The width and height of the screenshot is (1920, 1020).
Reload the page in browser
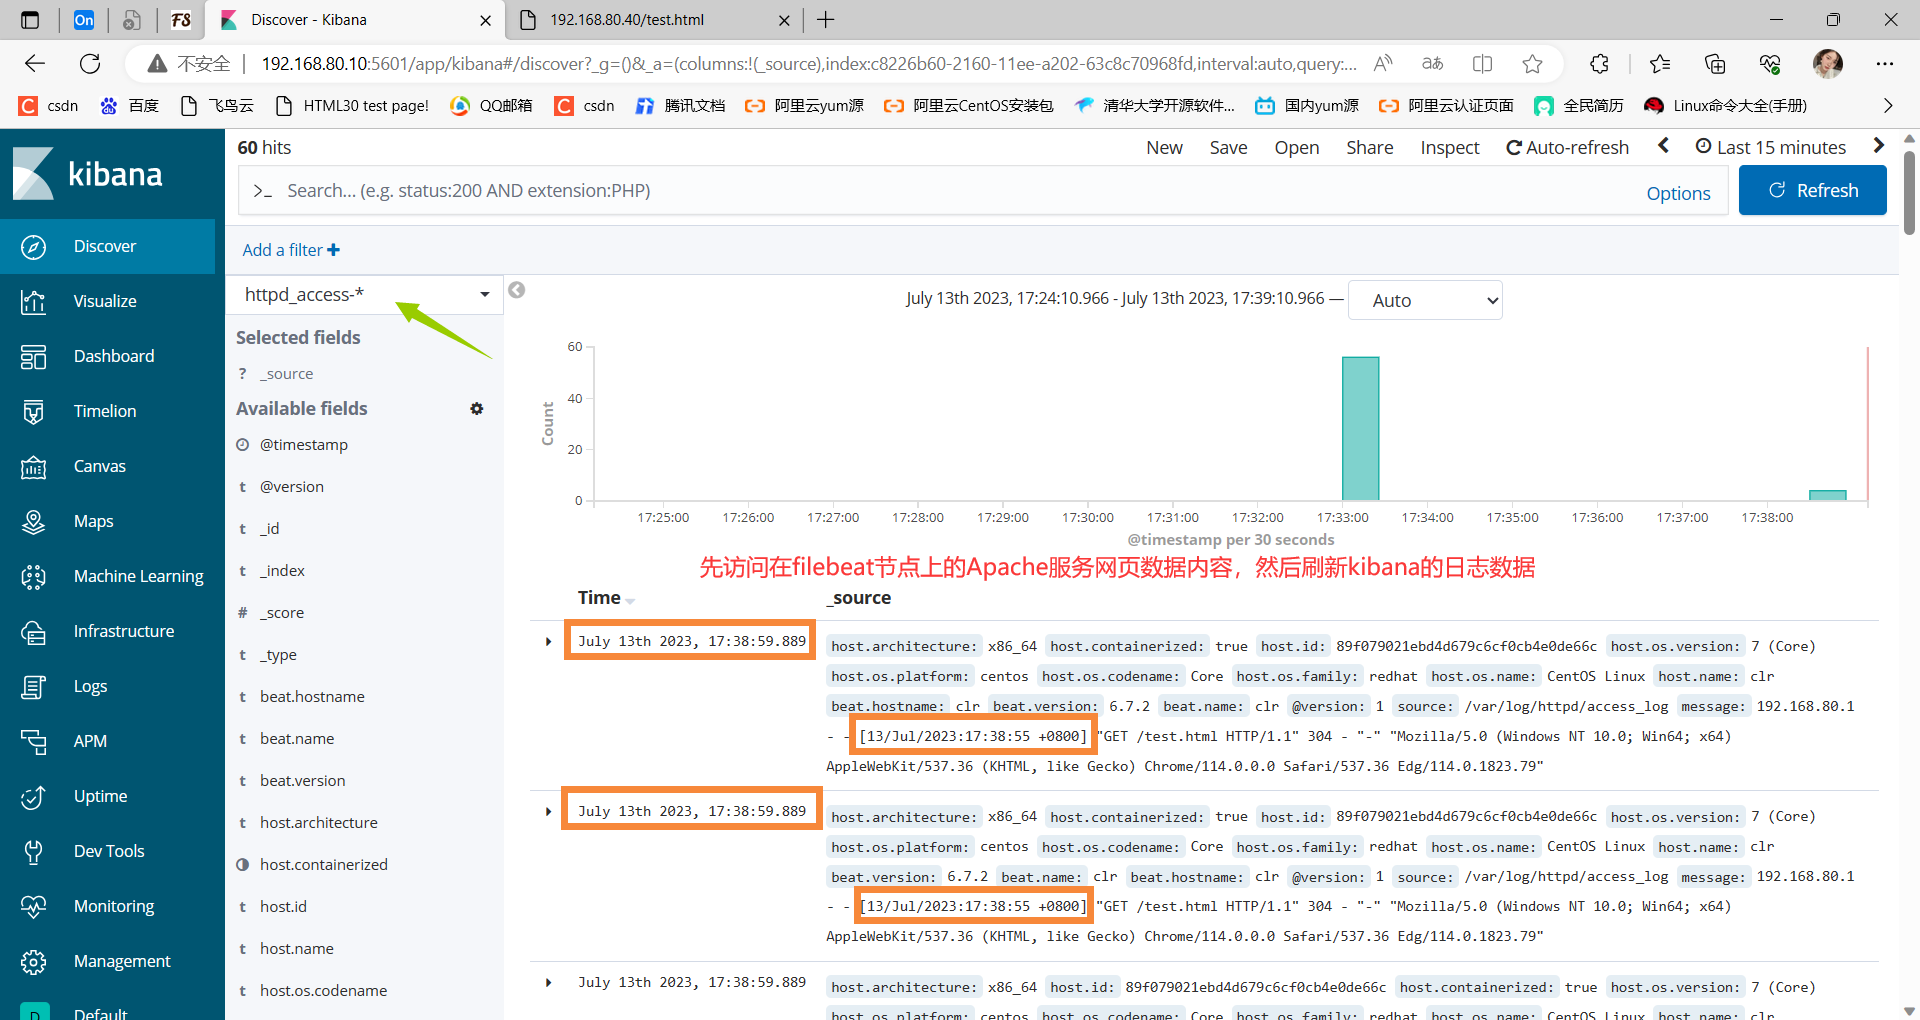90,64
